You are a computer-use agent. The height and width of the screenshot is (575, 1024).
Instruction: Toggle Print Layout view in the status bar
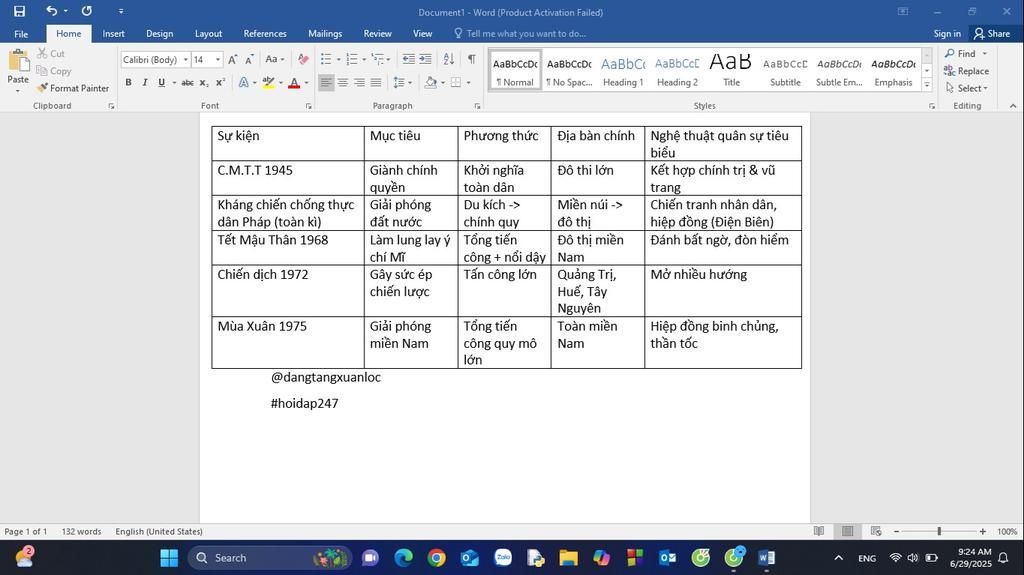[848, 531]
